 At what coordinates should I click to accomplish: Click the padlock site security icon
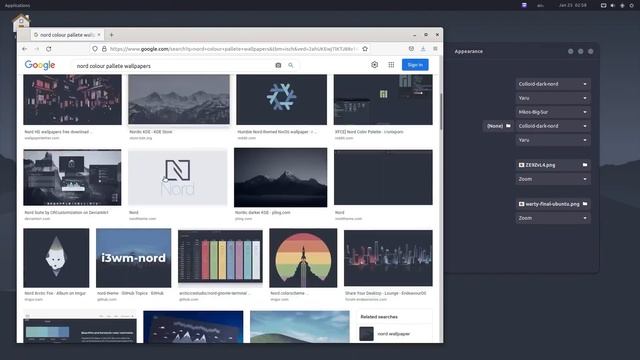click(104, 49)
